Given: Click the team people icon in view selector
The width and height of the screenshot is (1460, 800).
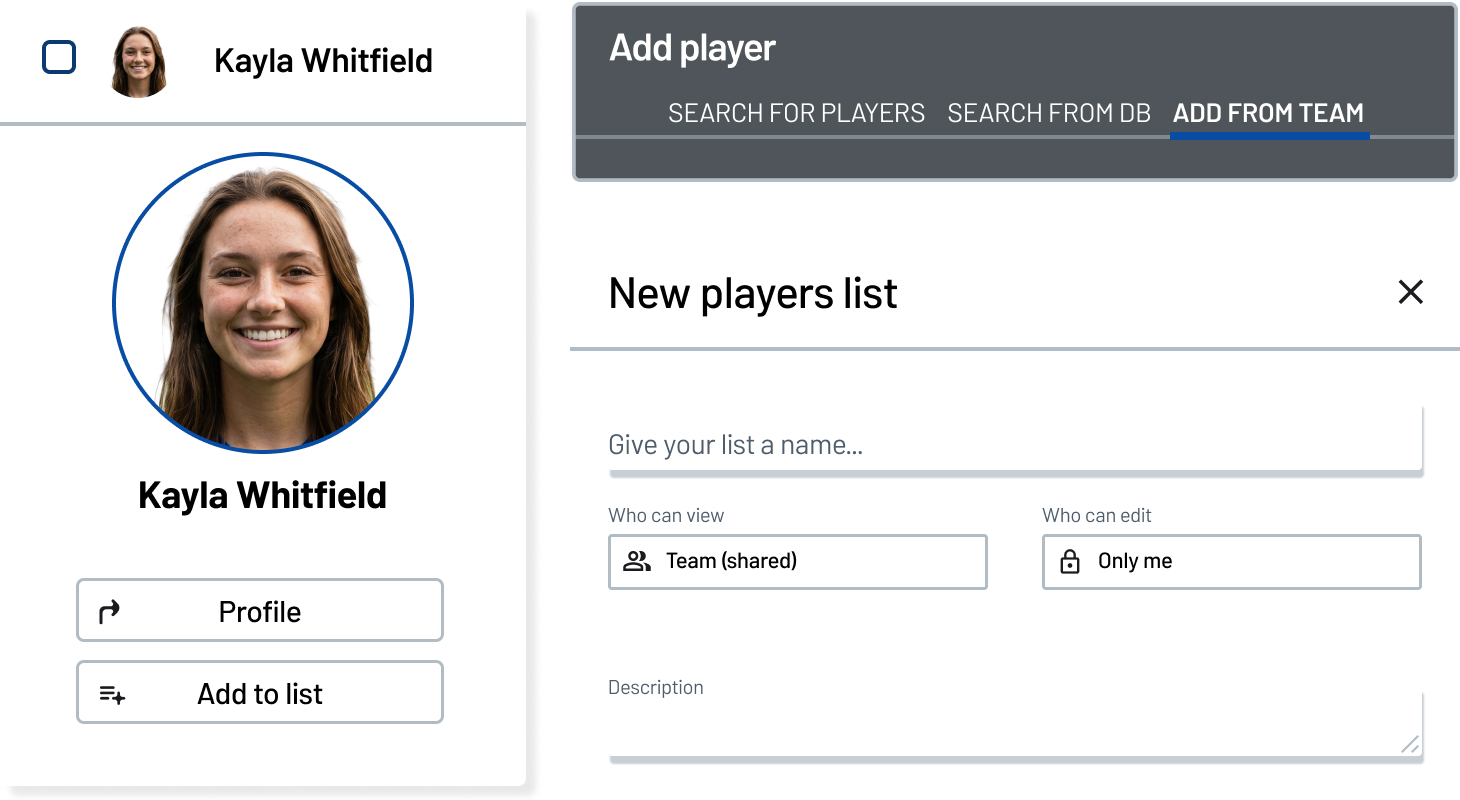Looking at the screenshot, I should [x=637, y=561].
